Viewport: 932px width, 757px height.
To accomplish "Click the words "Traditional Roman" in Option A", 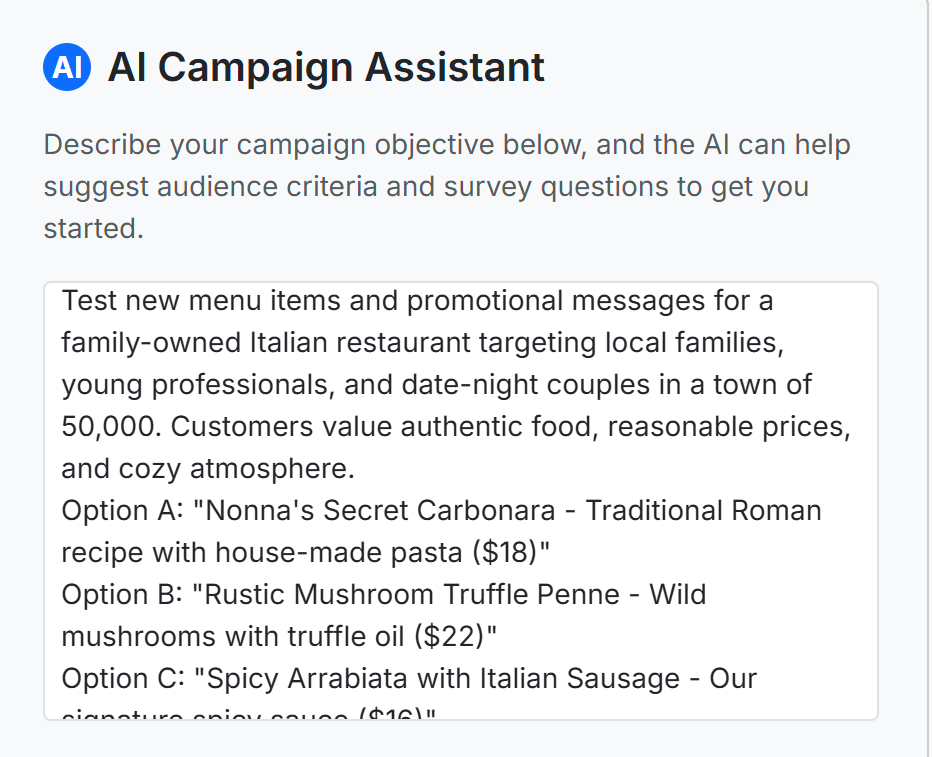I will (x=703, y=510).
